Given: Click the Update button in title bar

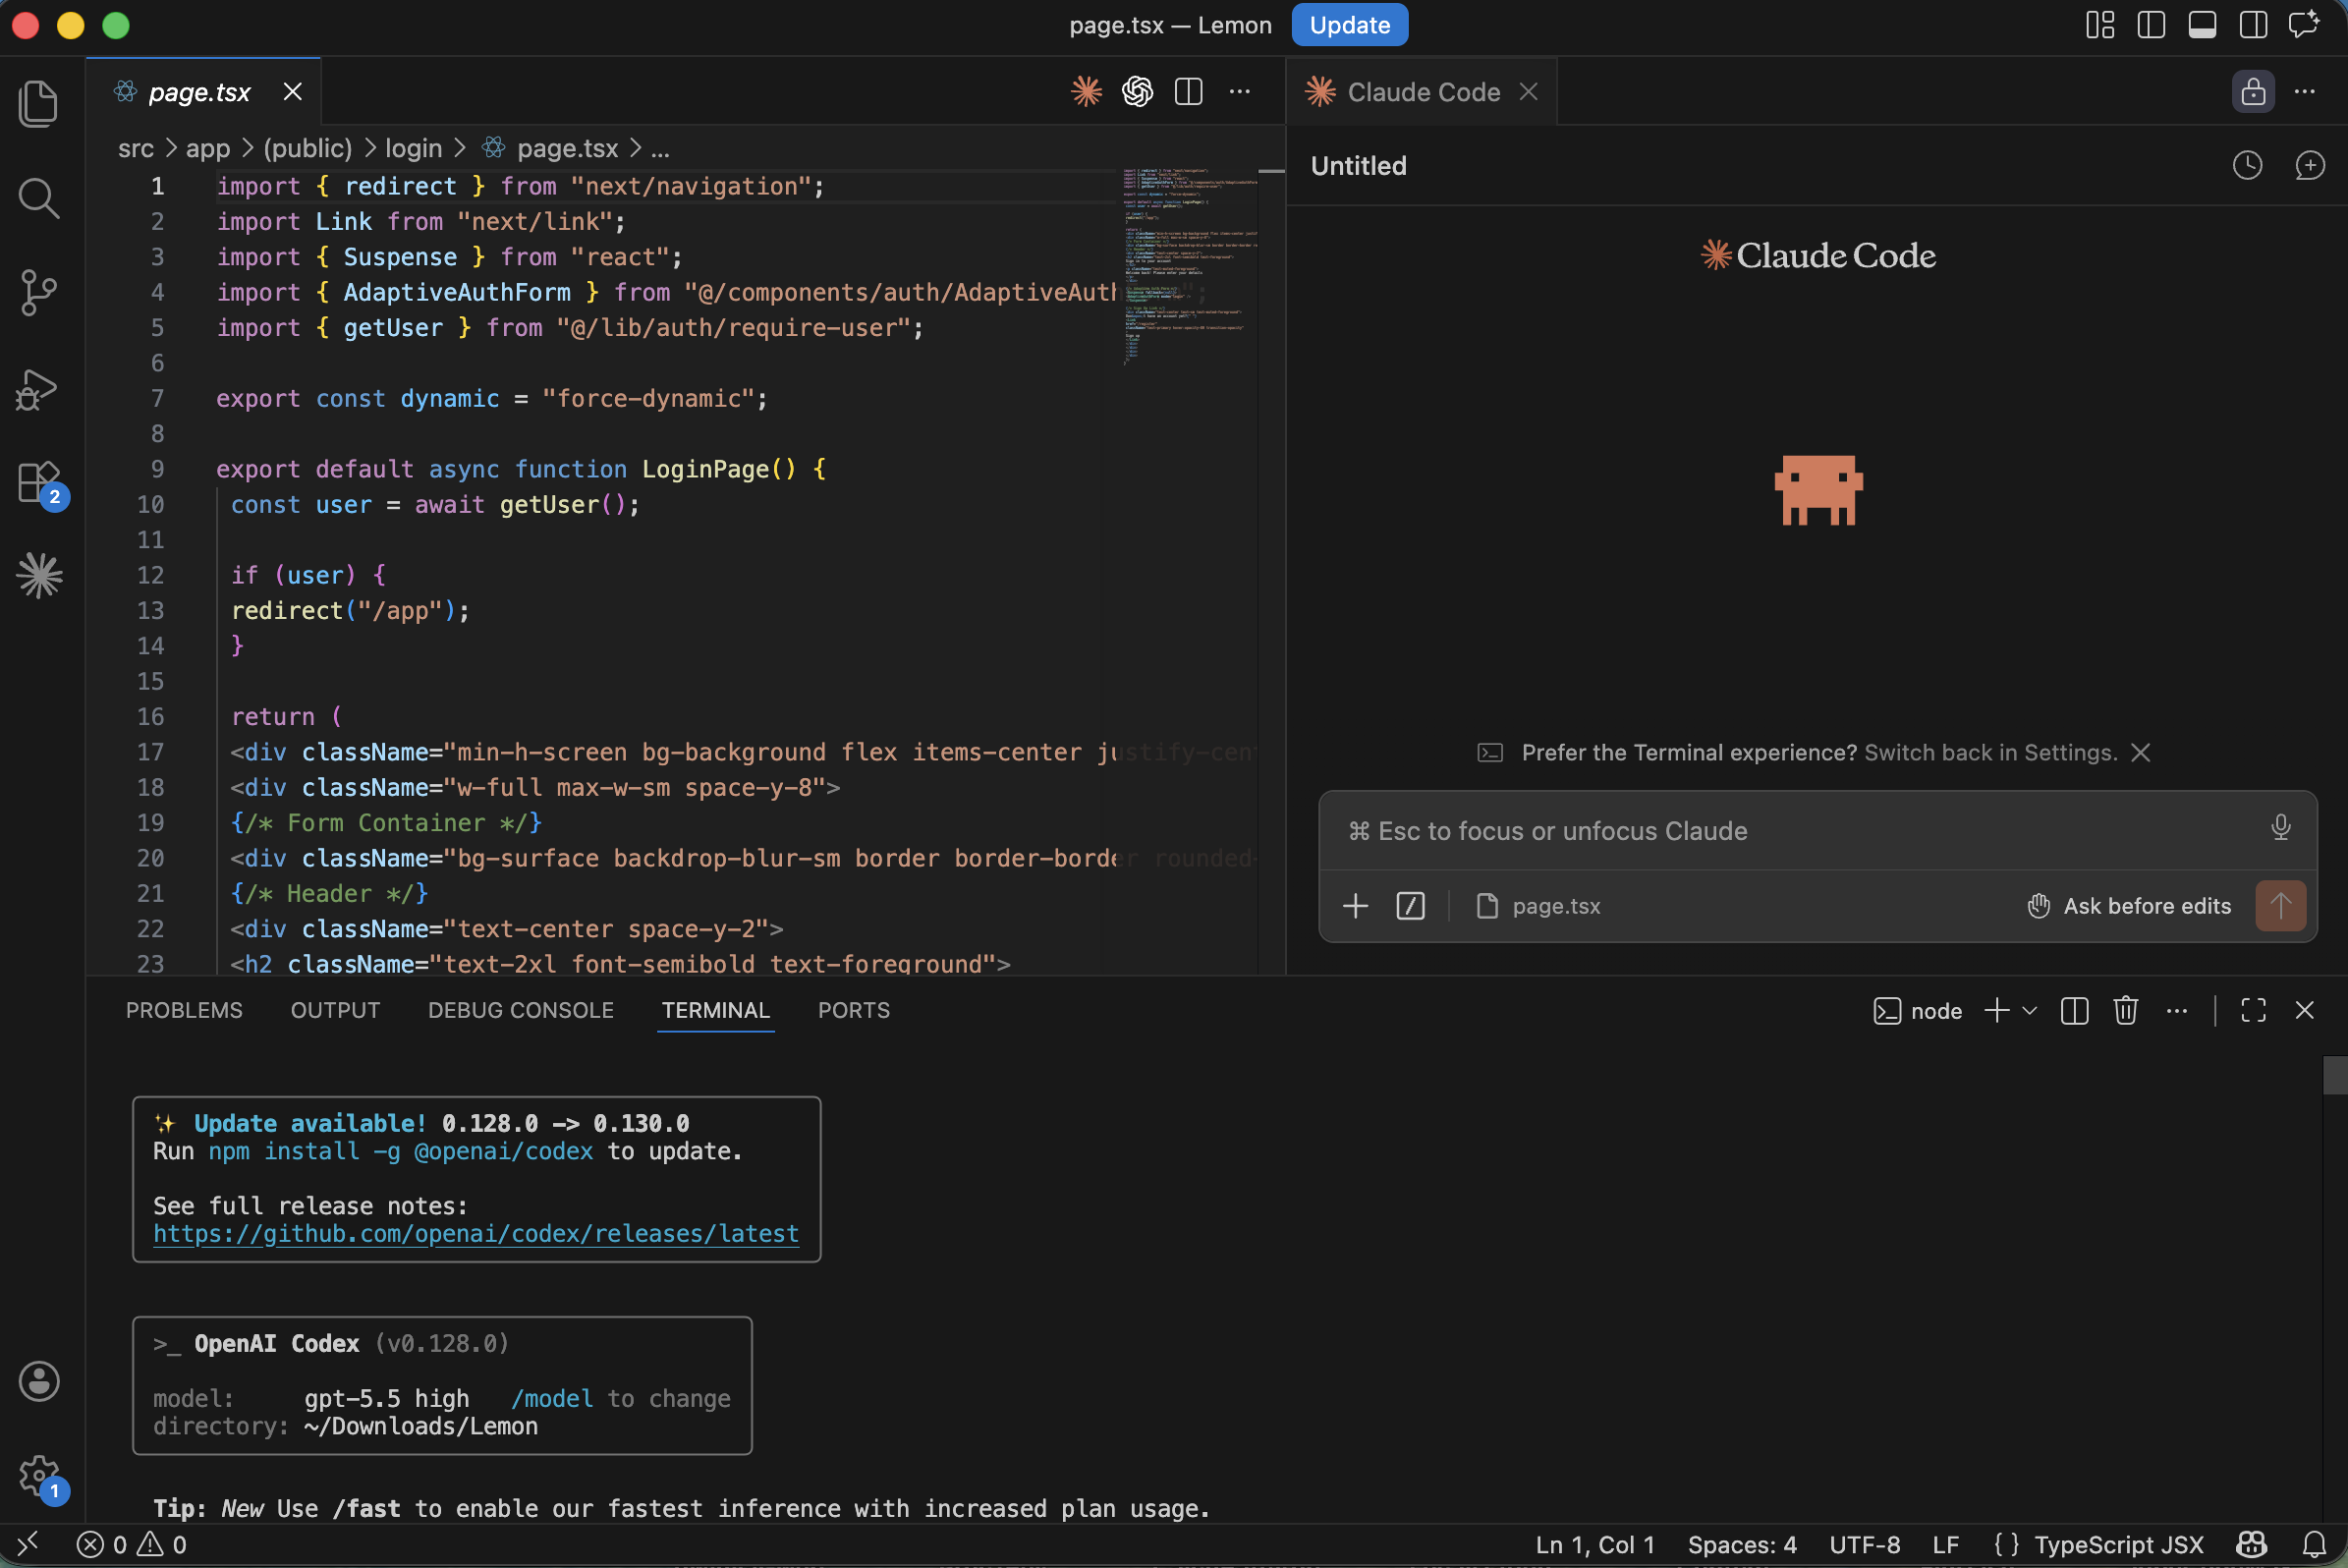Looking at the screenshot, I should tap(1349, 25).
